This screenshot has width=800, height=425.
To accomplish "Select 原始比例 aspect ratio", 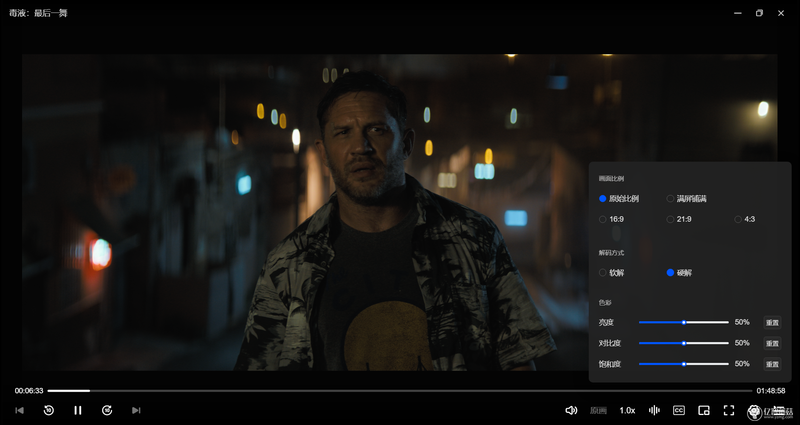I will click(x=619, y=198).
